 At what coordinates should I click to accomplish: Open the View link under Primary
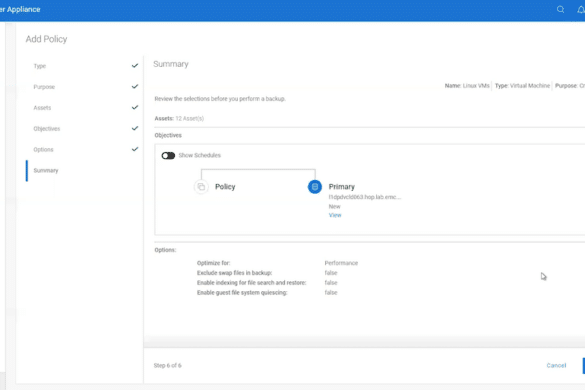pyautogui.click(x=335, y=215)
